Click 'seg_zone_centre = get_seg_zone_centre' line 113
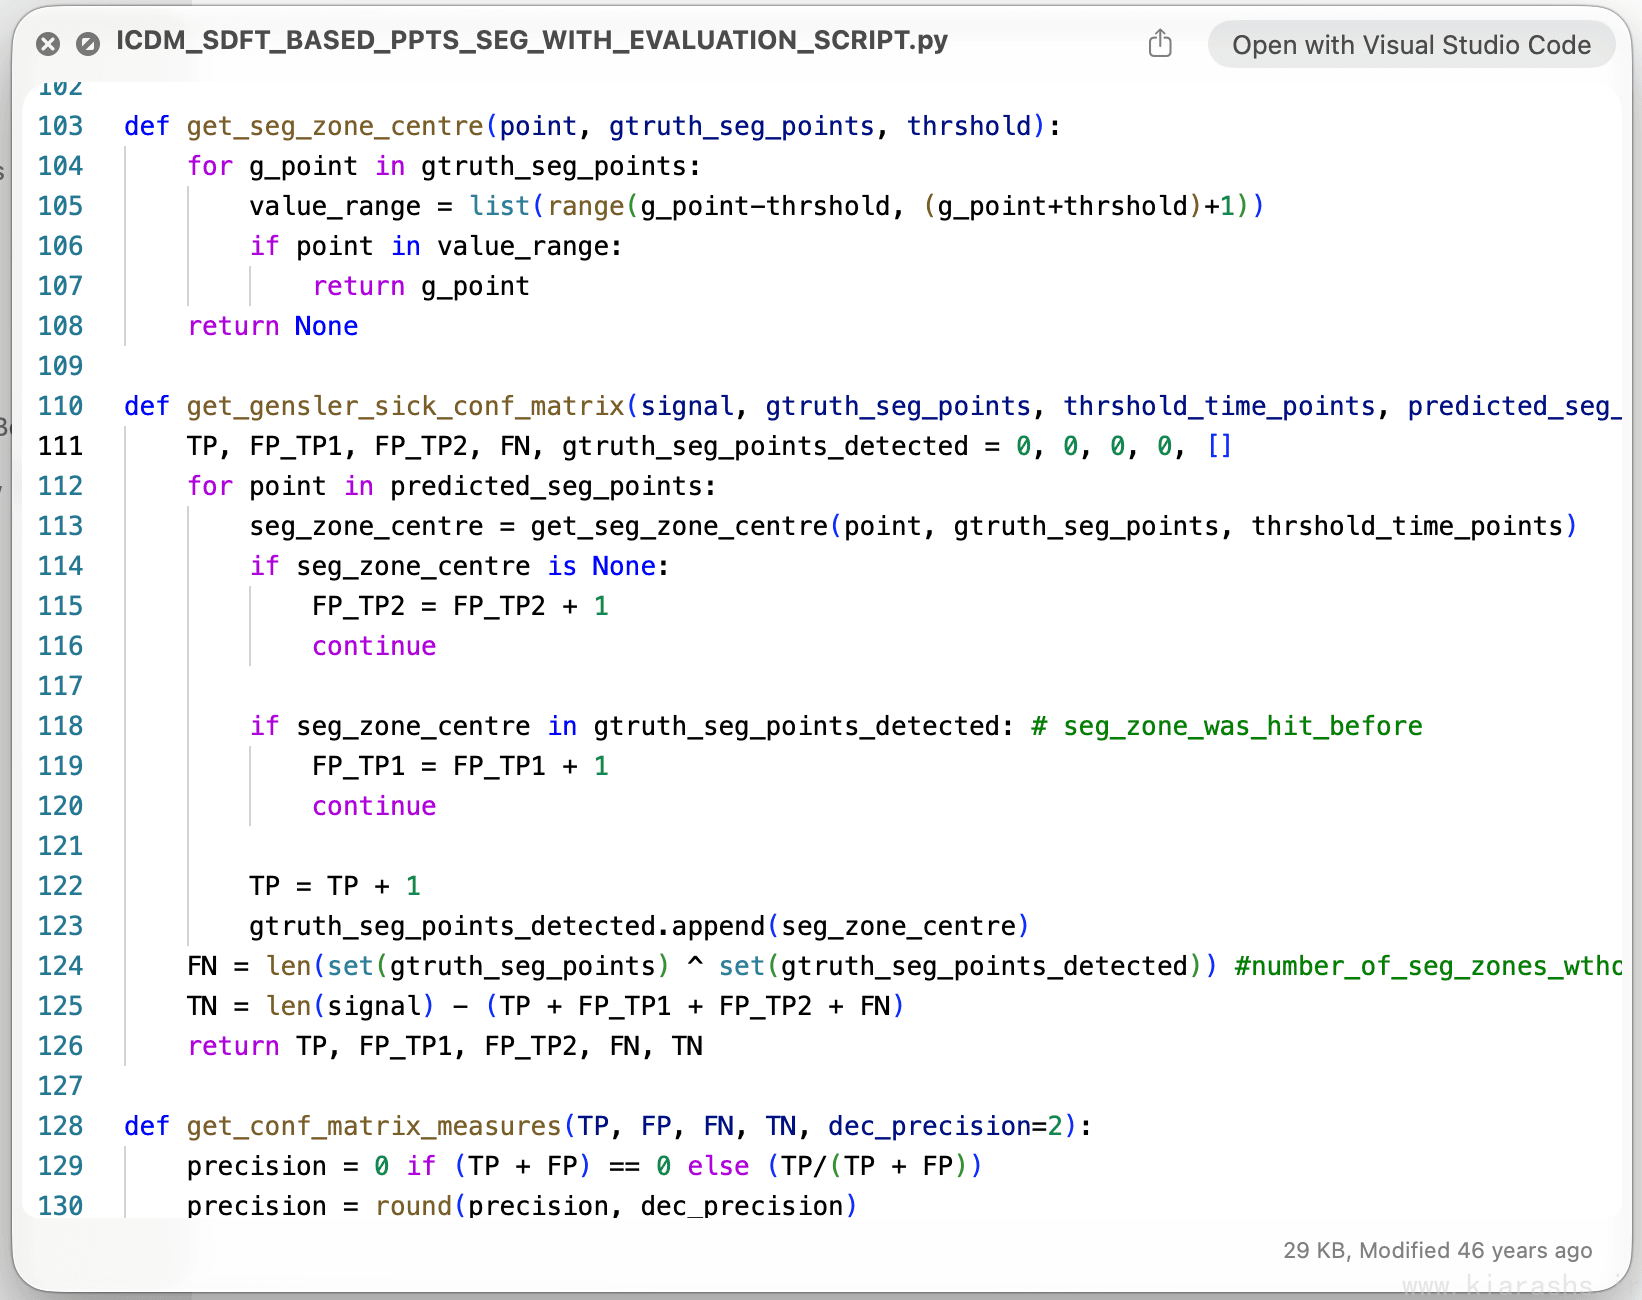Screen dimensions: 1642x1300 point(539,526)
